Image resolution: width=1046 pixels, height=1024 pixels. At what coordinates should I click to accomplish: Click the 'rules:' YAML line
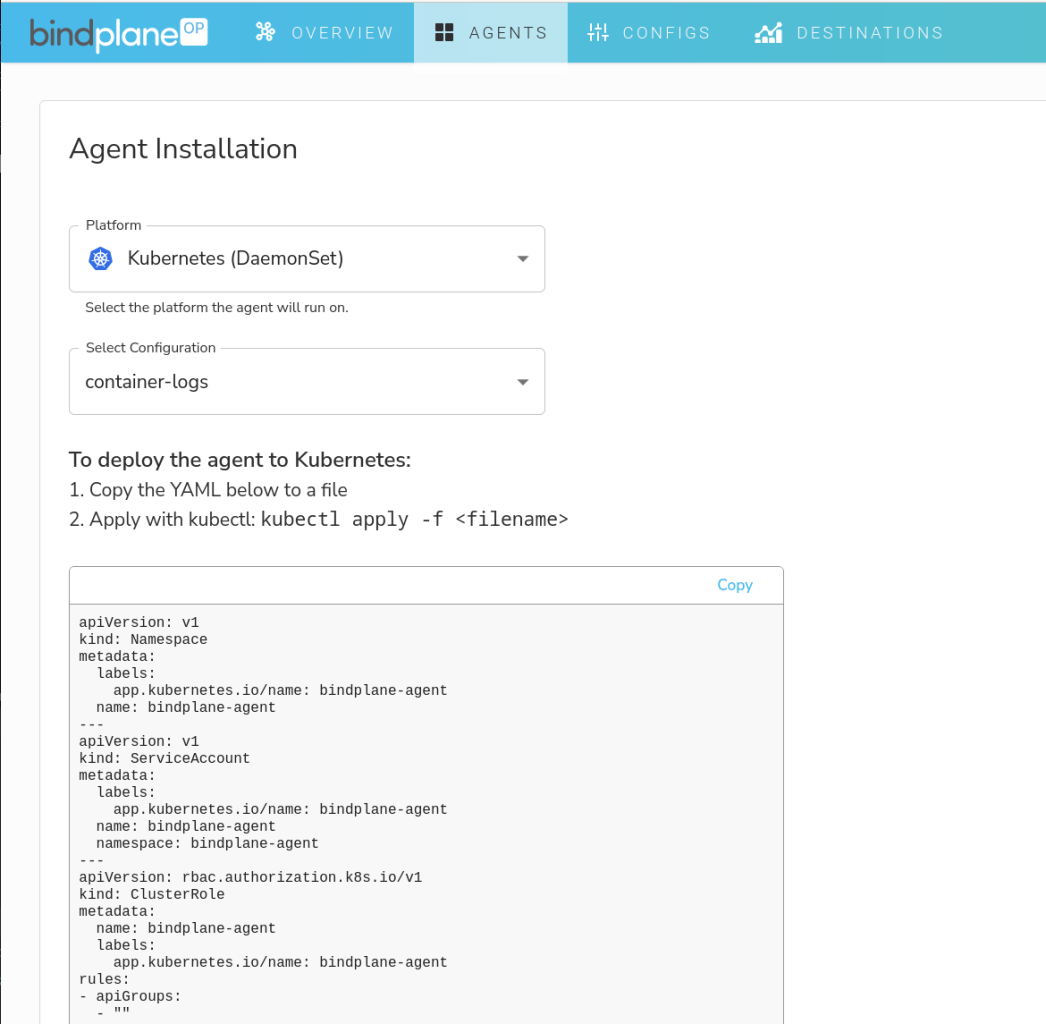[x=104, y=979]
